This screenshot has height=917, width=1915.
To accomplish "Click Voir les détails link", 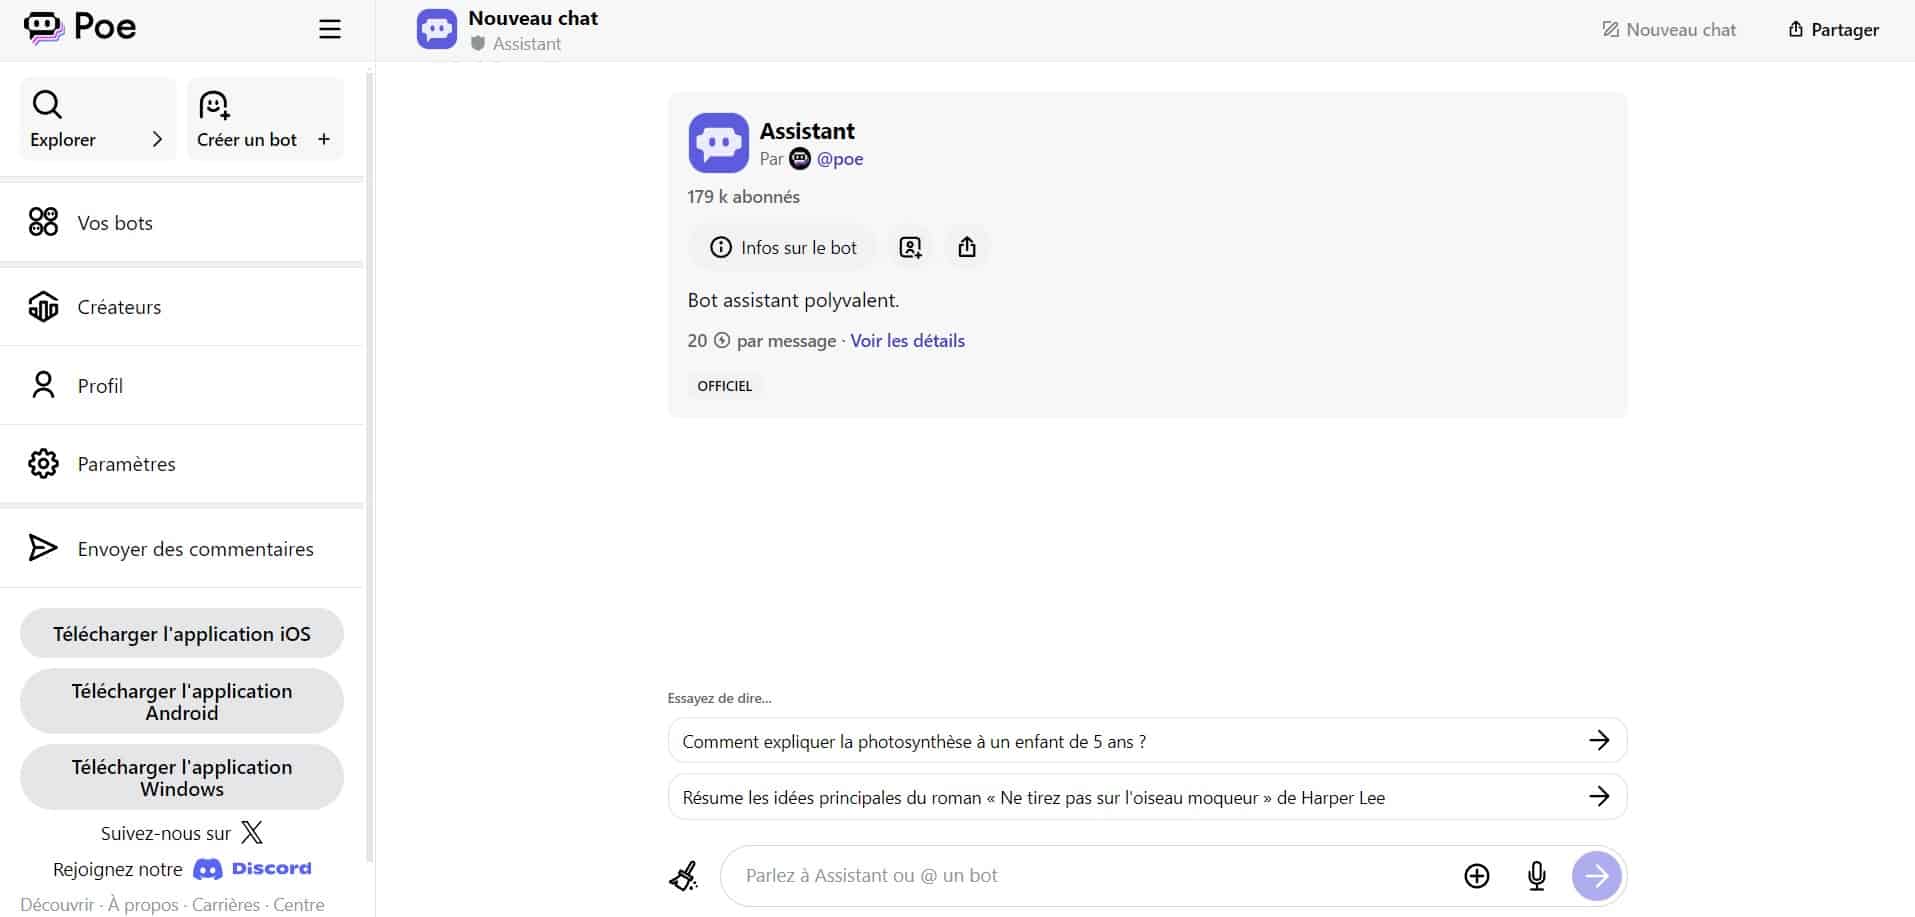I will tap(907, 341).
